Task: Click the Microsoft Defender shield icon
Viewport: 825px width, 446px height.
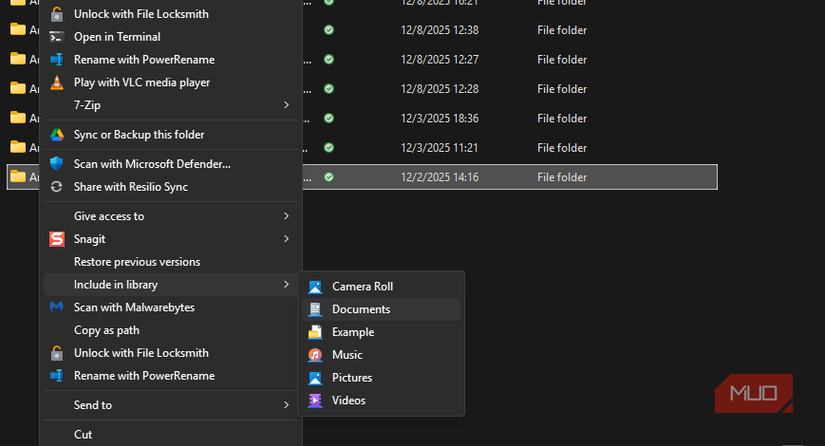Action: pos(57,164)
